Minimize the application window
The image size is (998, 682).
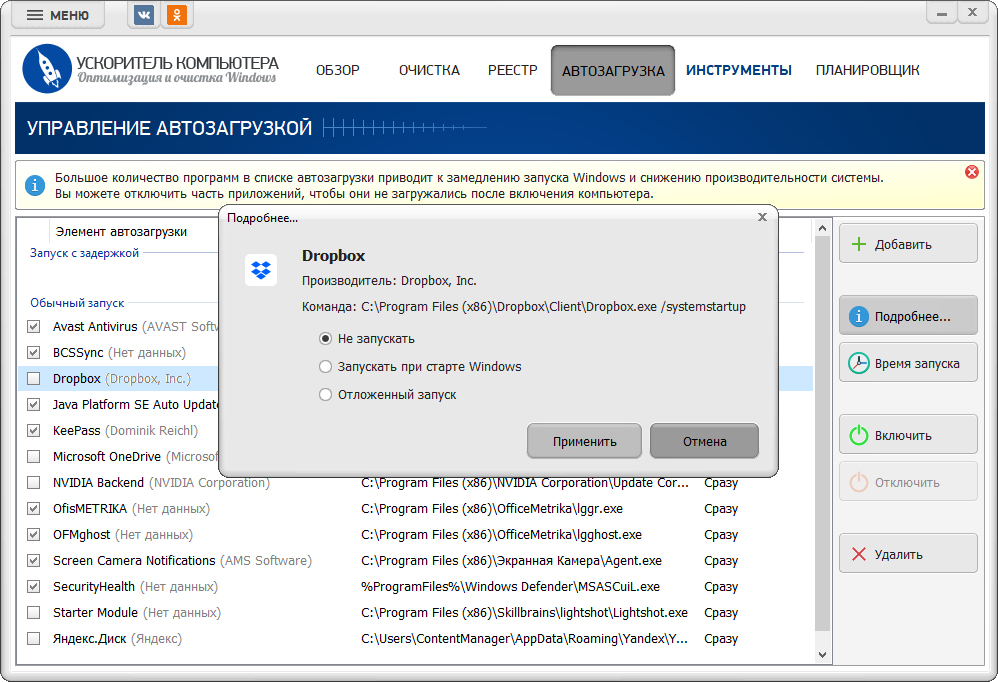tap(942, 13)
